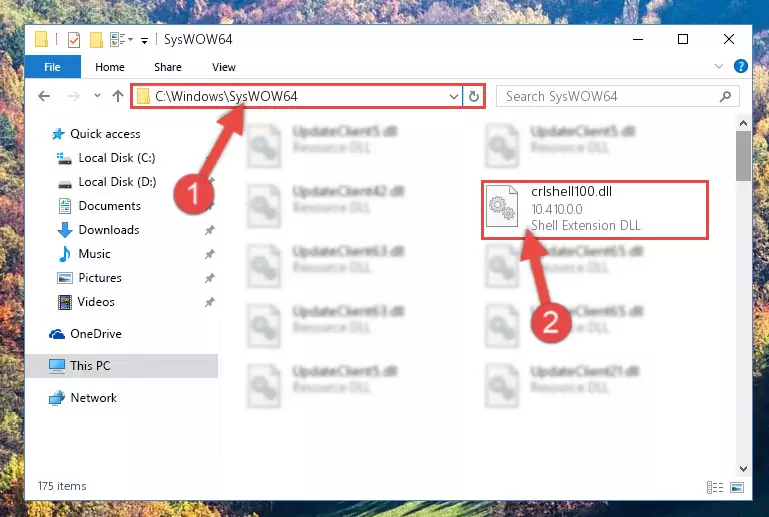Click the vertical scrollbar thumb
Image resolution: width=769 pixels, height=517 pixels.
pyautogui.click(x=743, y=156)
